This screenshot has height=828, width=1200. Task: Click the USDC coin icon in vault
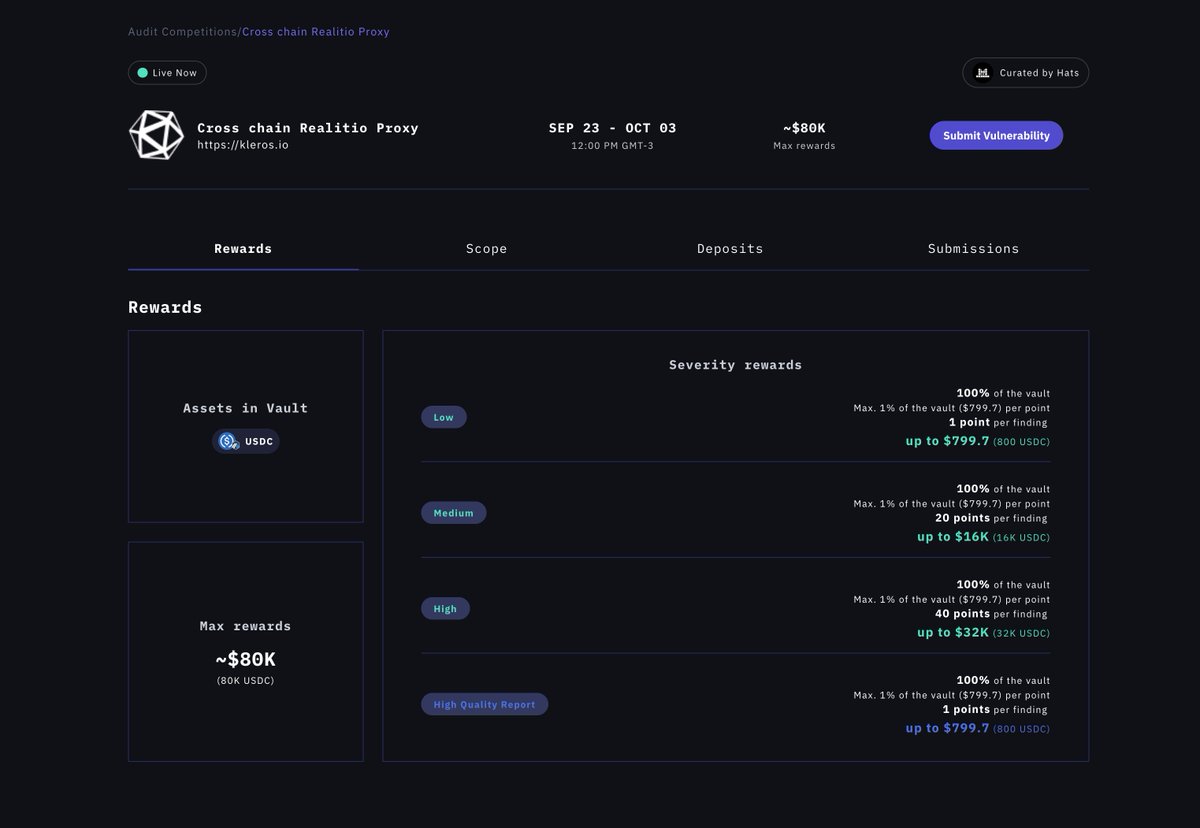click(228, 441)
